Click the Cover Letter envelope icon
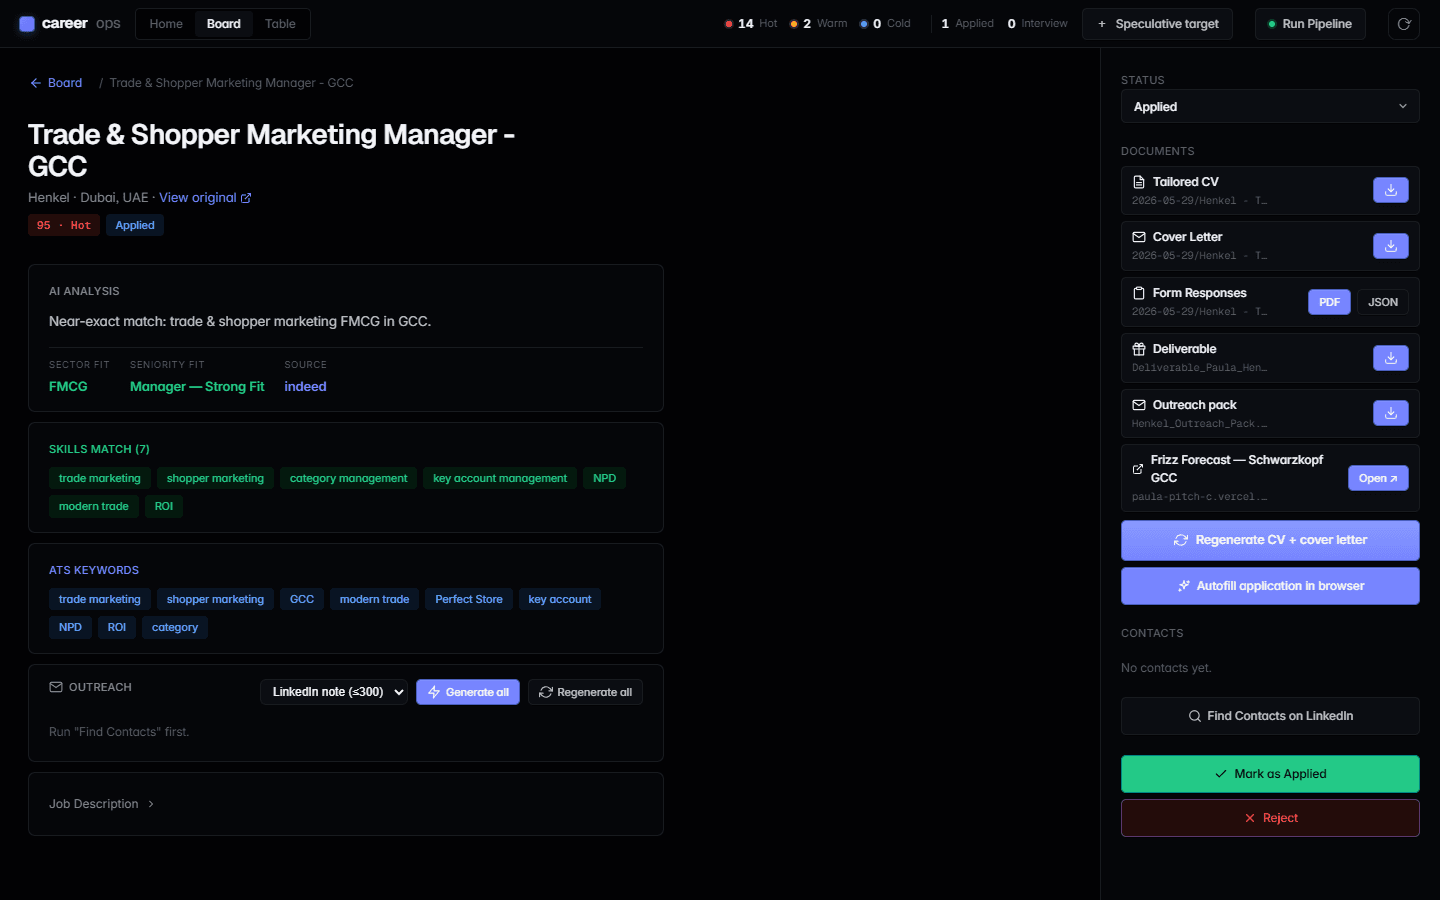The image size is (1440, 900). [x=1139, y=237]
